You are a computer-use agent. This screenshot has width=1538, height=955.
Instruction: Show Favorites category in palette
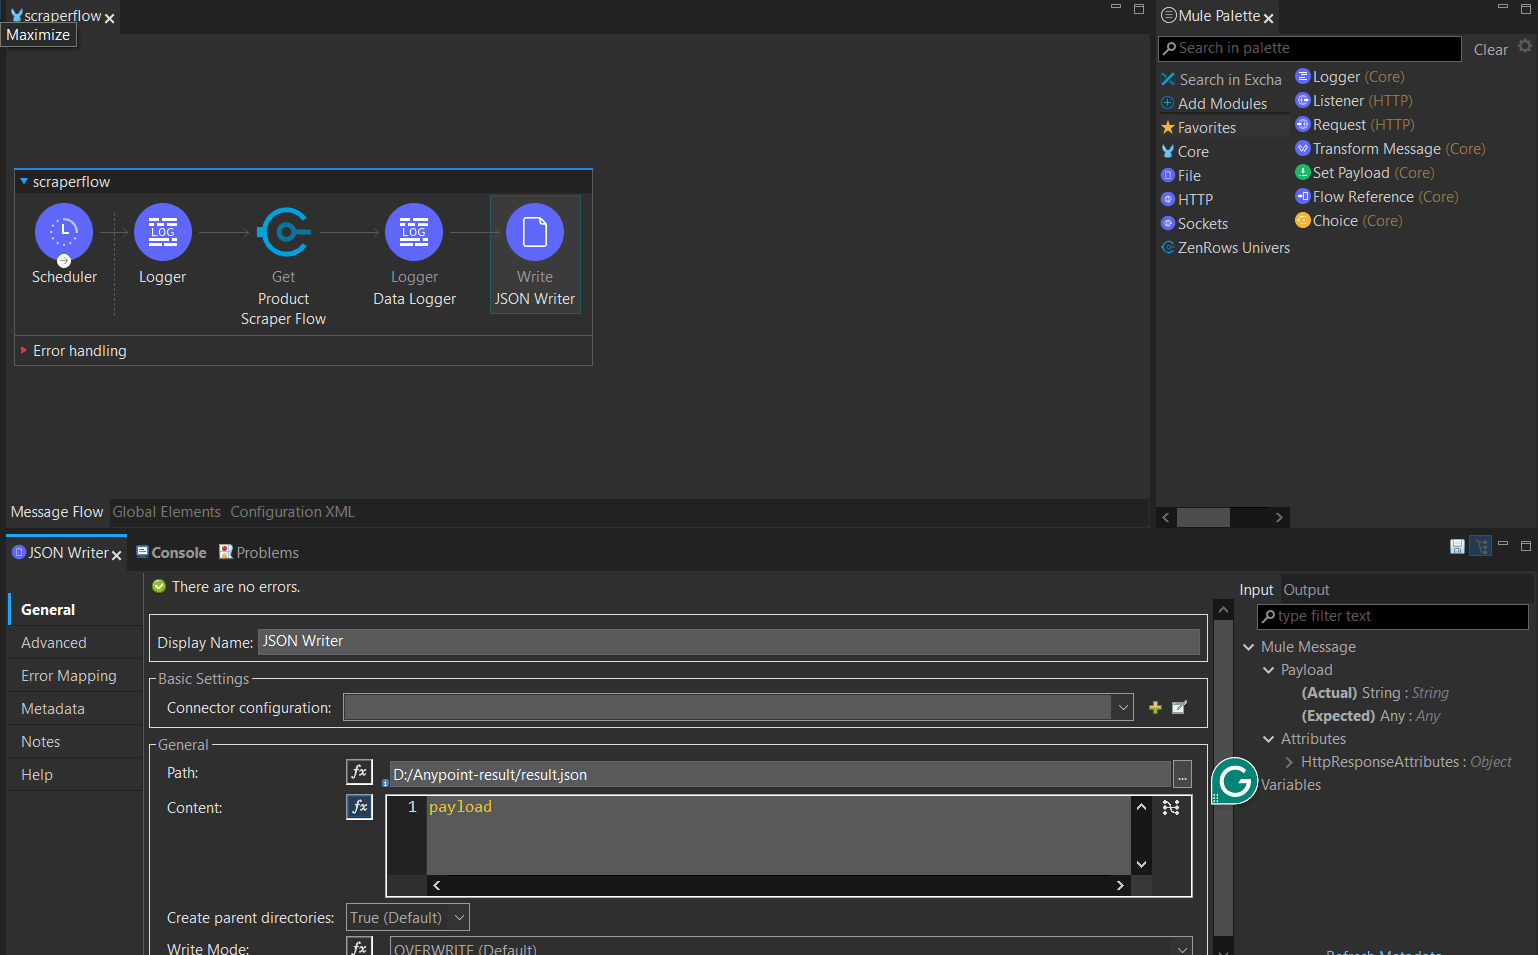(x=1198, y=128)
